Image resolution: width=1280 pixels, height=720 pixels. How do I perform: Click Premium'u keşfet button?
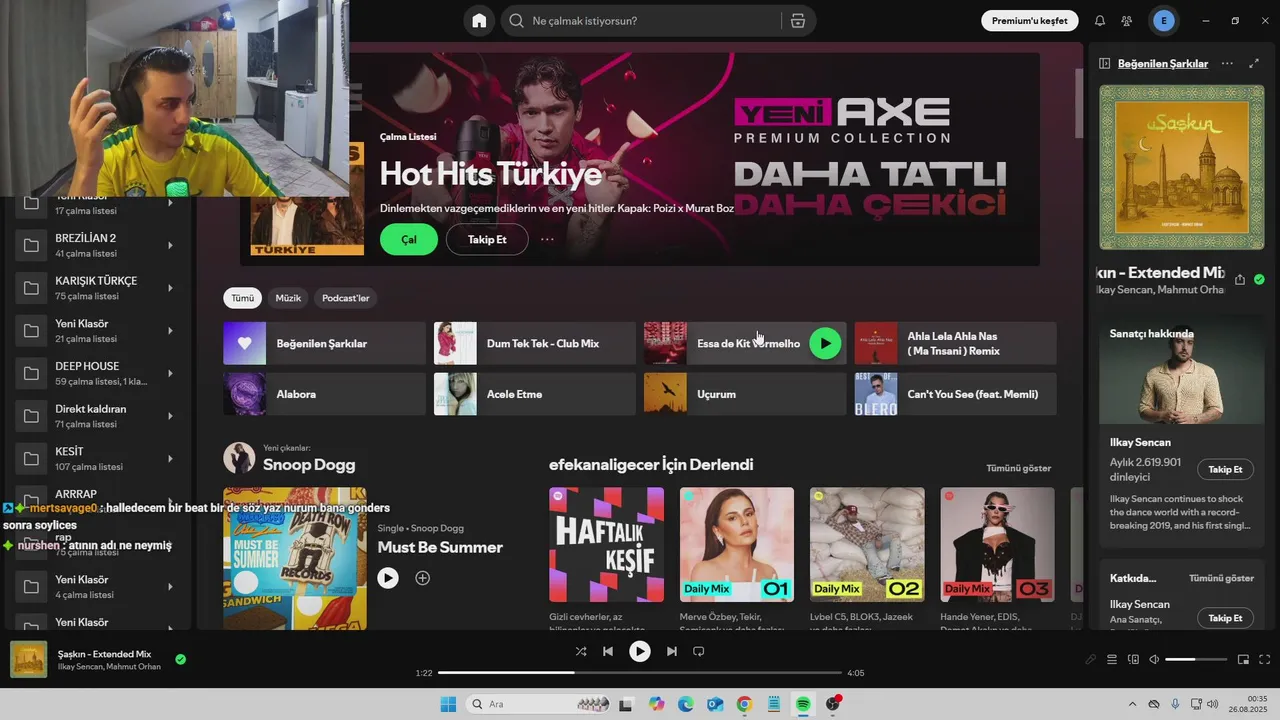click(x=1030, y=20)
